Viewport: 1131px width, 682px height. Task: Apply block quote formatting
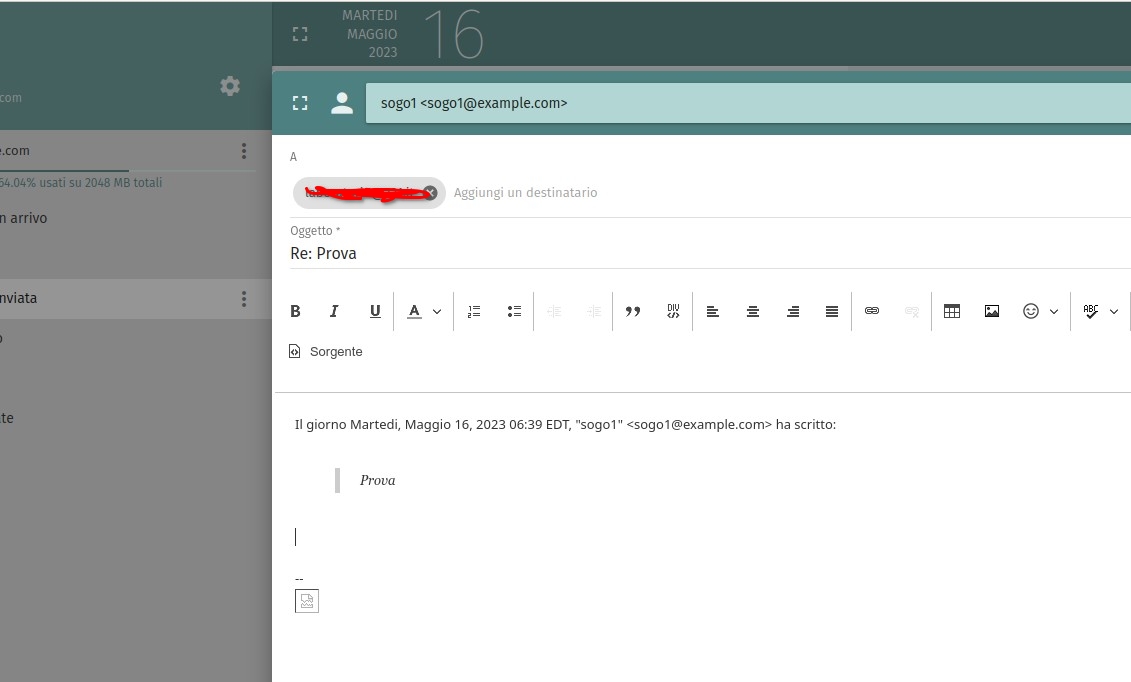point(633,312)
